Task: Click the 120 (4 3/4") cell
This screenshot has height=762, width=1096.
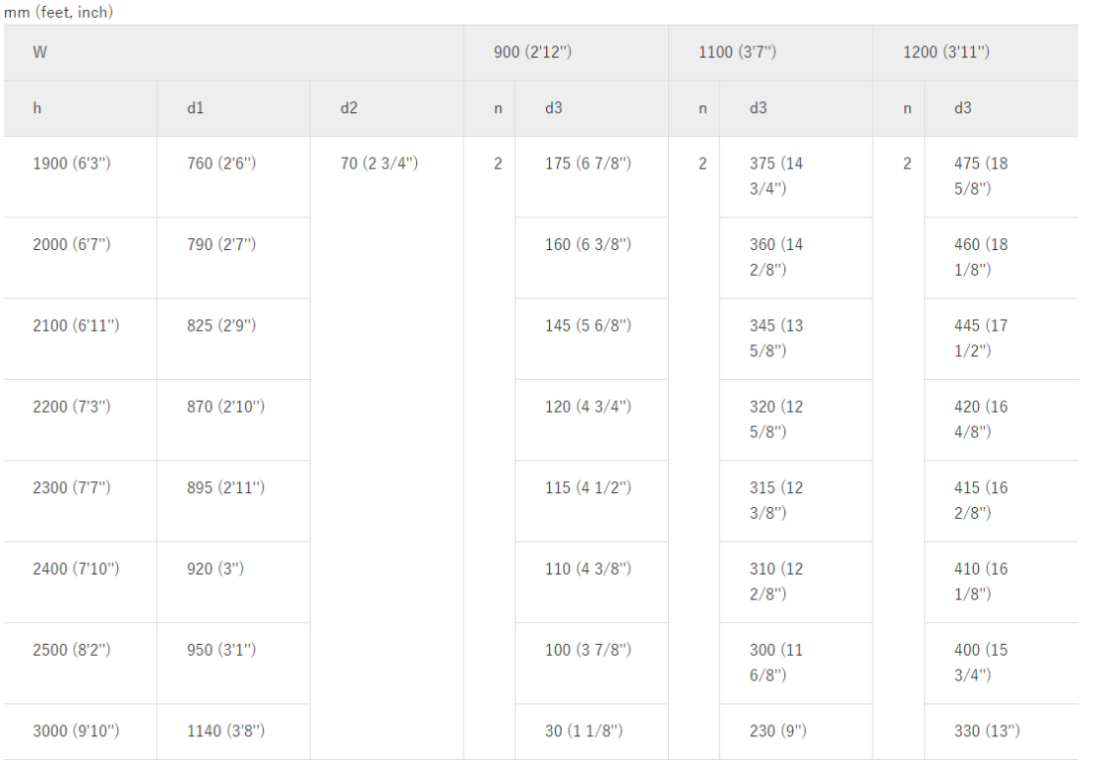Action: pos(588,406)
